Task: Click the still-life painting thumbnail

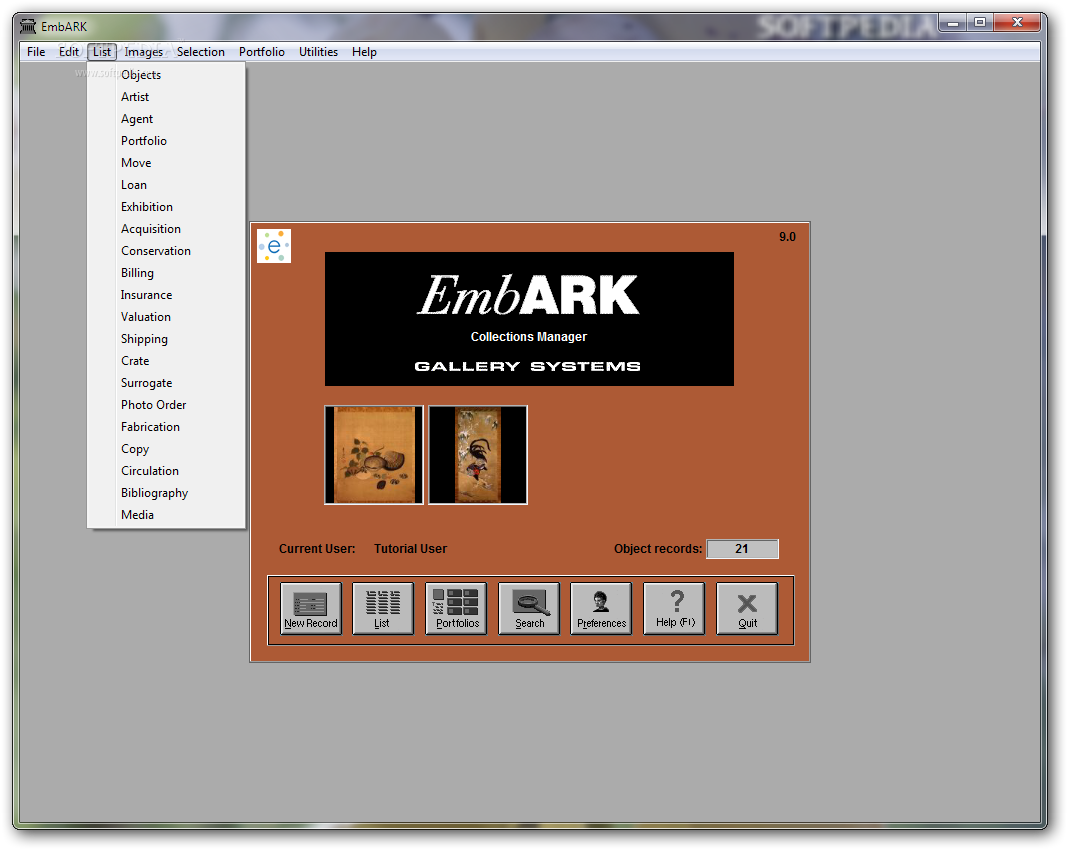Action: [374, 455]
